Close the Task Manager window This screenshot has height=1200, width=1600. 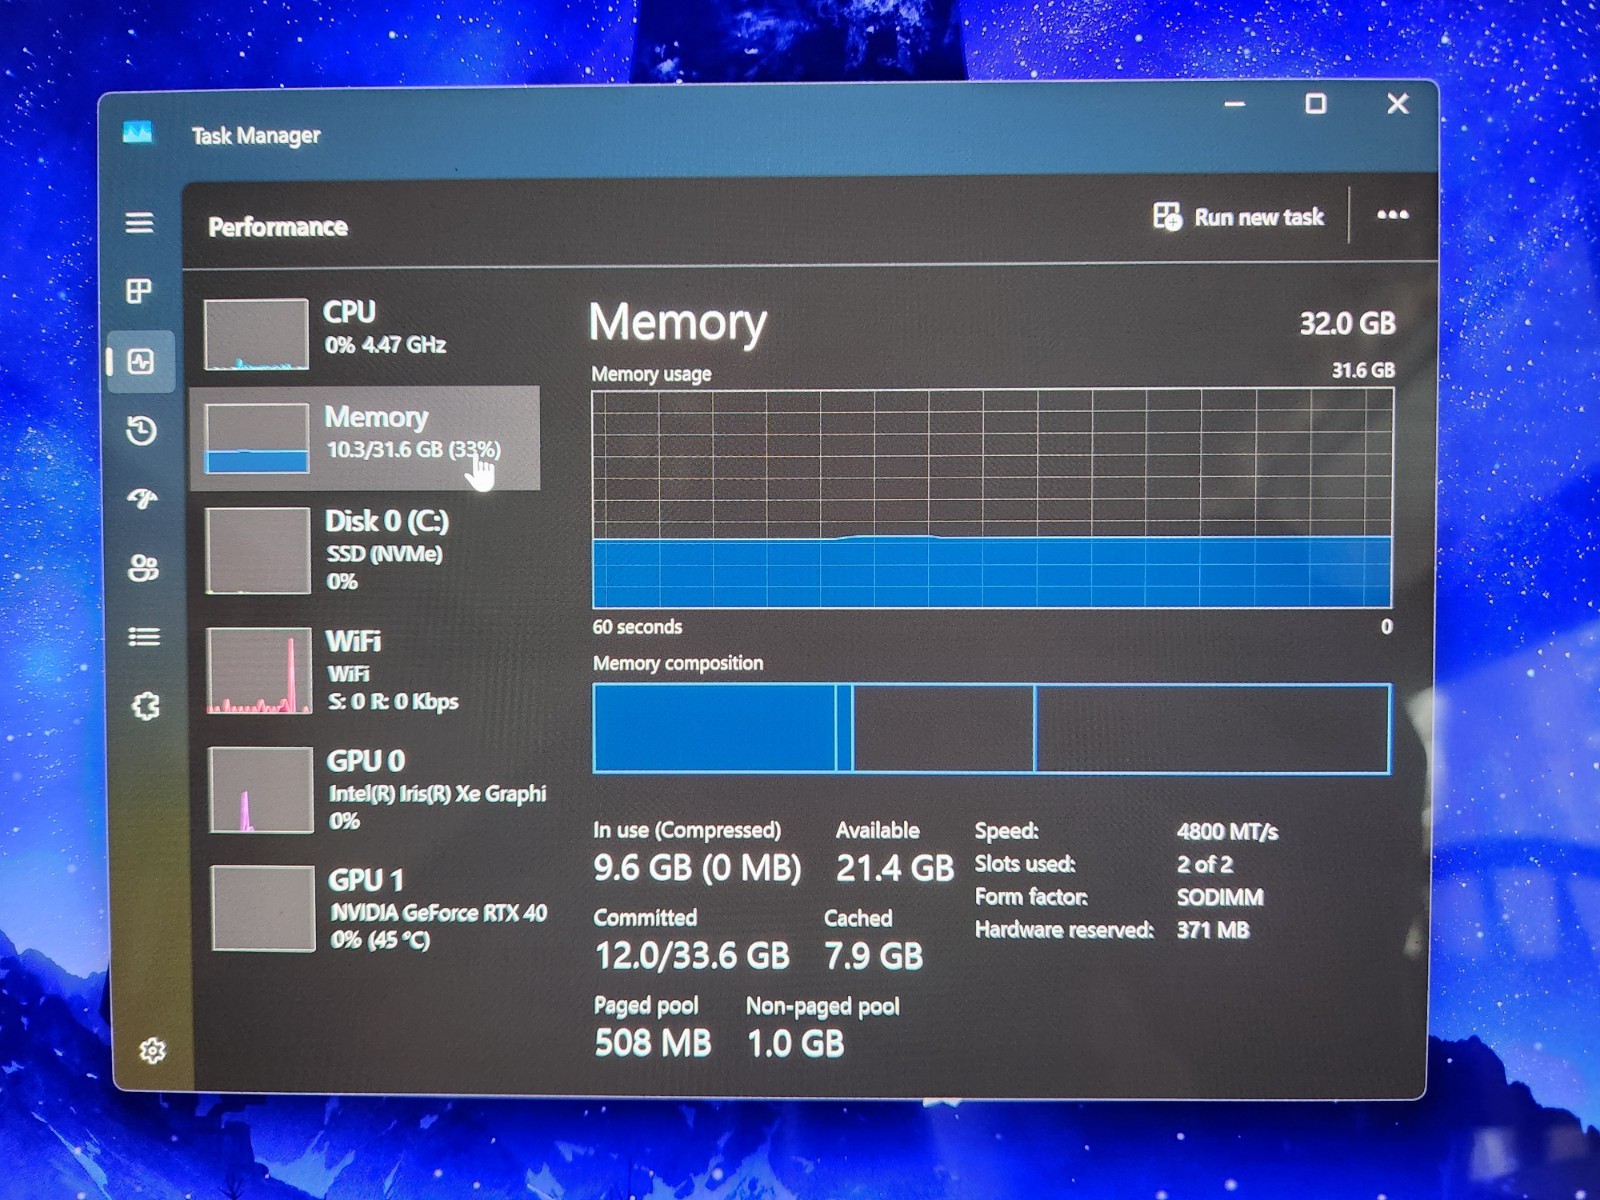point(1398,104)
